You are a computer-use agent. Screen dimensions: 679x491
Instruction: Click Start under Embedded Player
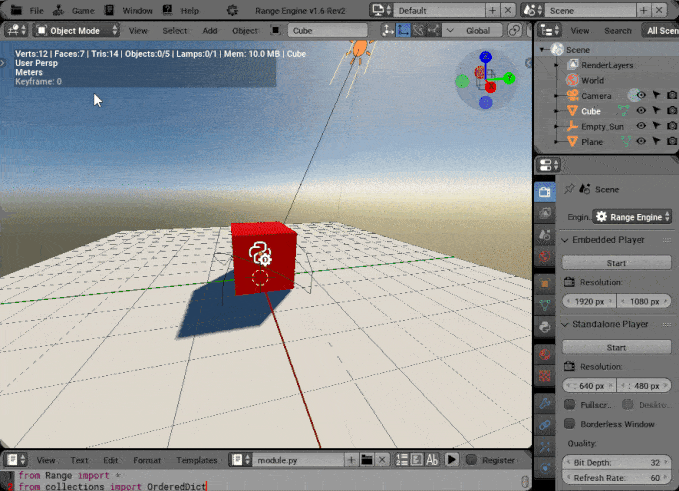(616, 263)
